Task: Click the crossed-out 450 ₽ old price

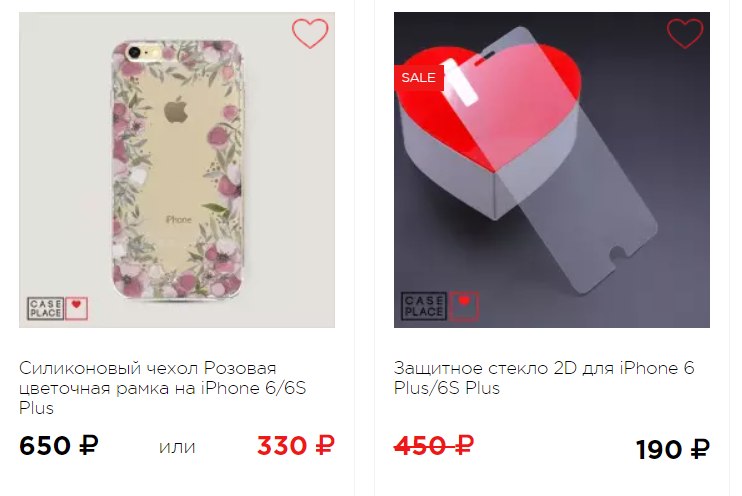Action: (x=433, y=445)
